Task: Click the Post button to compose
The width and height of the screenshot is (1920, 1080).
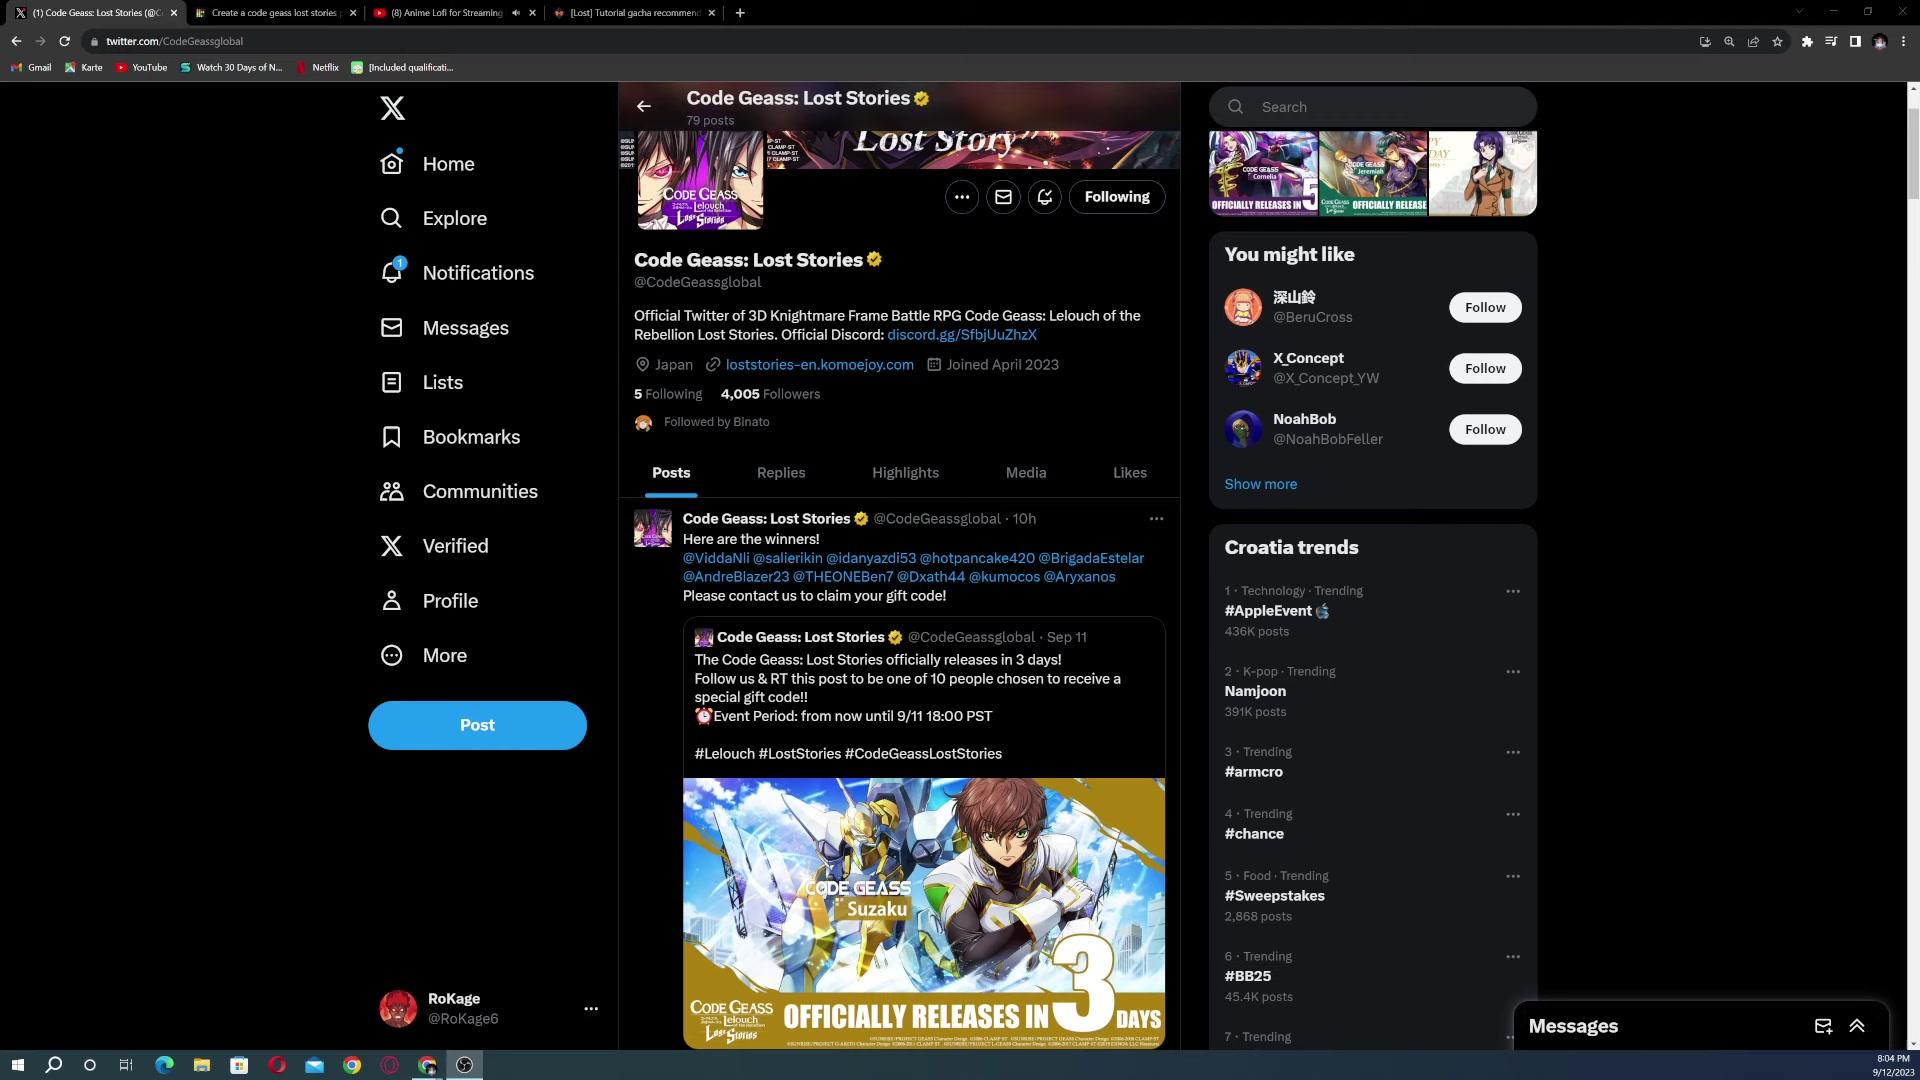Action: (477, 724)
